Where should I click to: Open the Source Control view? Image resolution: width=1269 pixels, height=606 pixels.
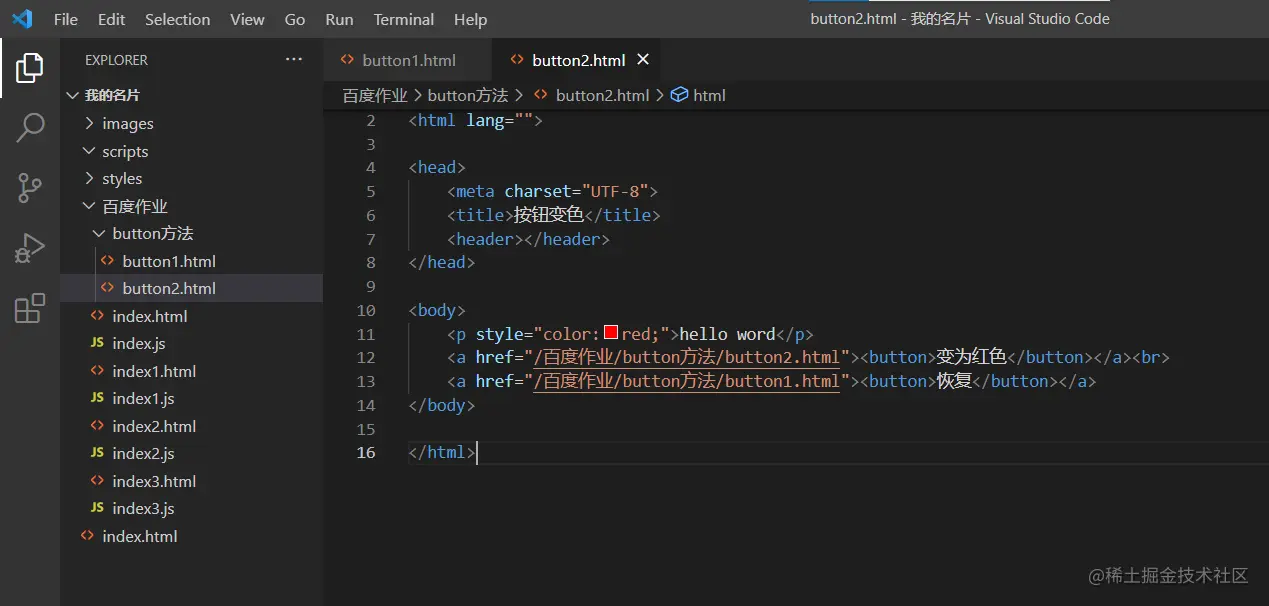[x=30, y=188]
